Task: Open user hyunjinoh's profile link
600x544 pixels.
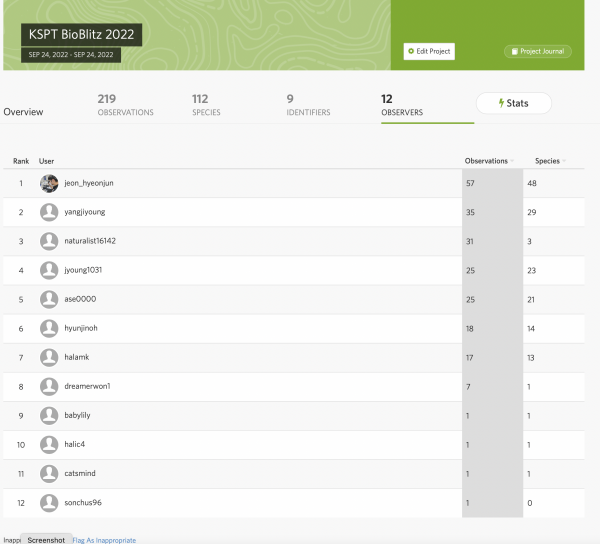Action: [81, 329]
